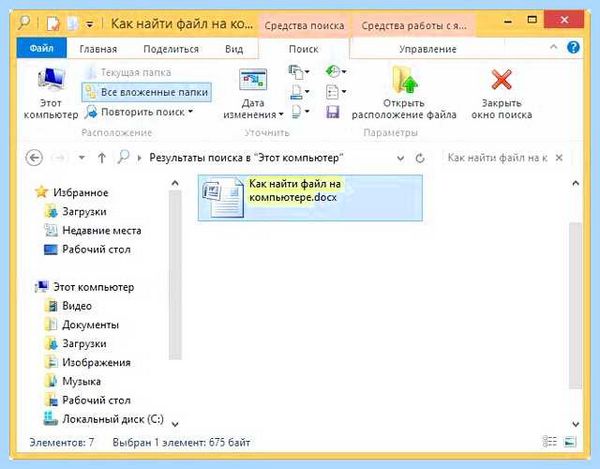Screen dimensions: 600x469
Task: Go up one level with Up arrow
Action: tap(102, 158)
